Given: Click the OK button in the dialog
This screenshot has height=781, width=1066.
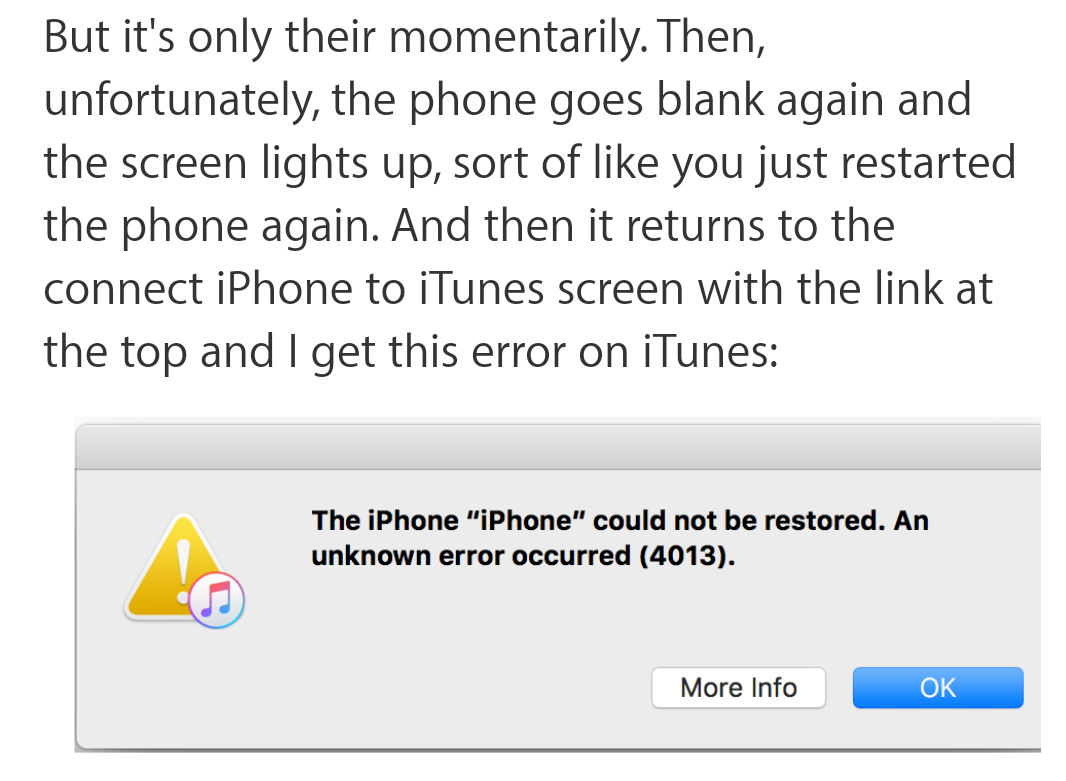Looking at the screenshot, I should pos(938,687).
